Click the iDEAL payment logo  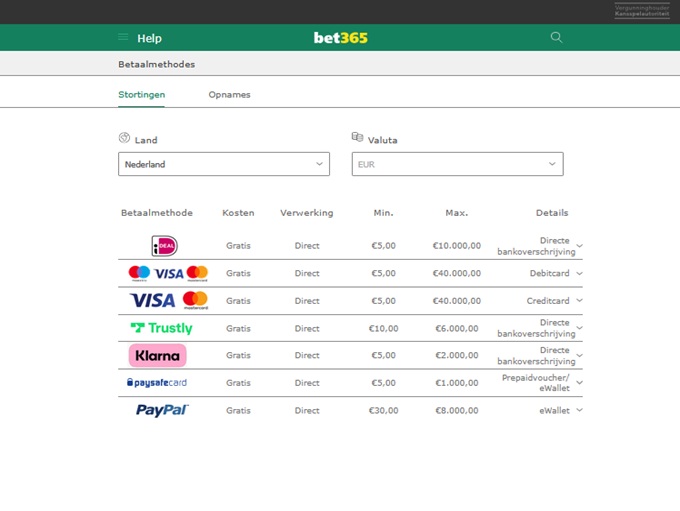[164, 246]
